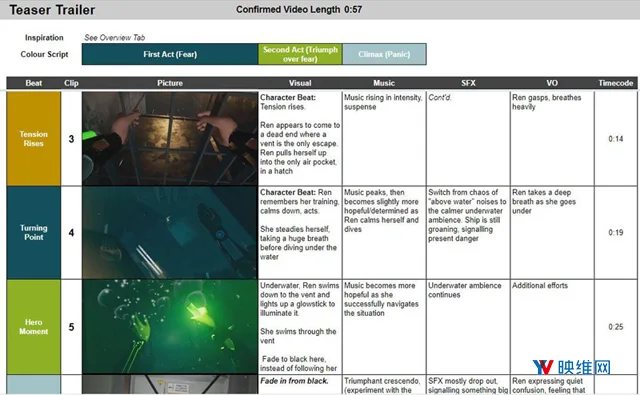Click the 'Character Beat: Tension rises.' visual cell
640x395 pixels.
click(300, 139)
